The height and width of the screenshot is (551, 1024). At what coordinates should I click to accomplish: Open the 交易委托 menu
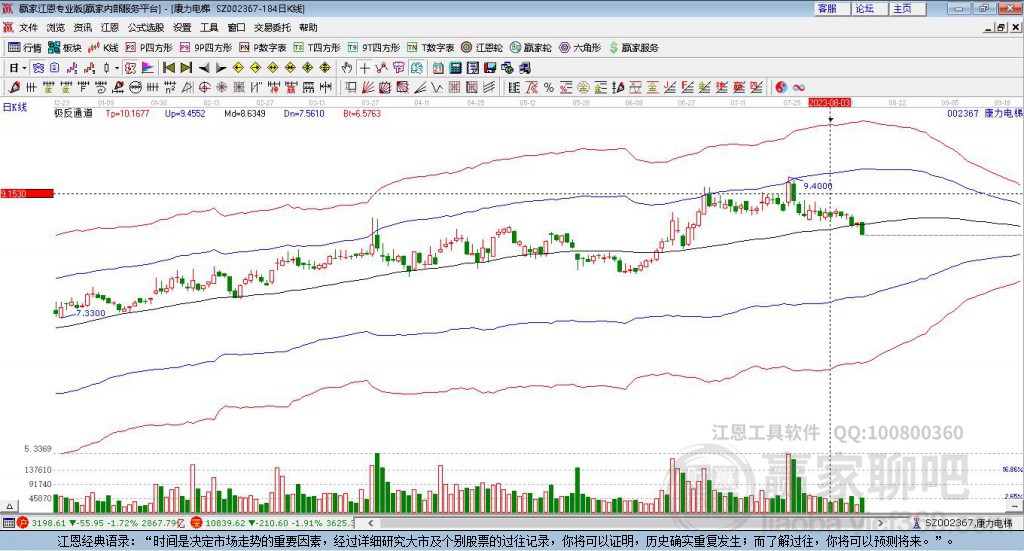(x=272, y=27)
